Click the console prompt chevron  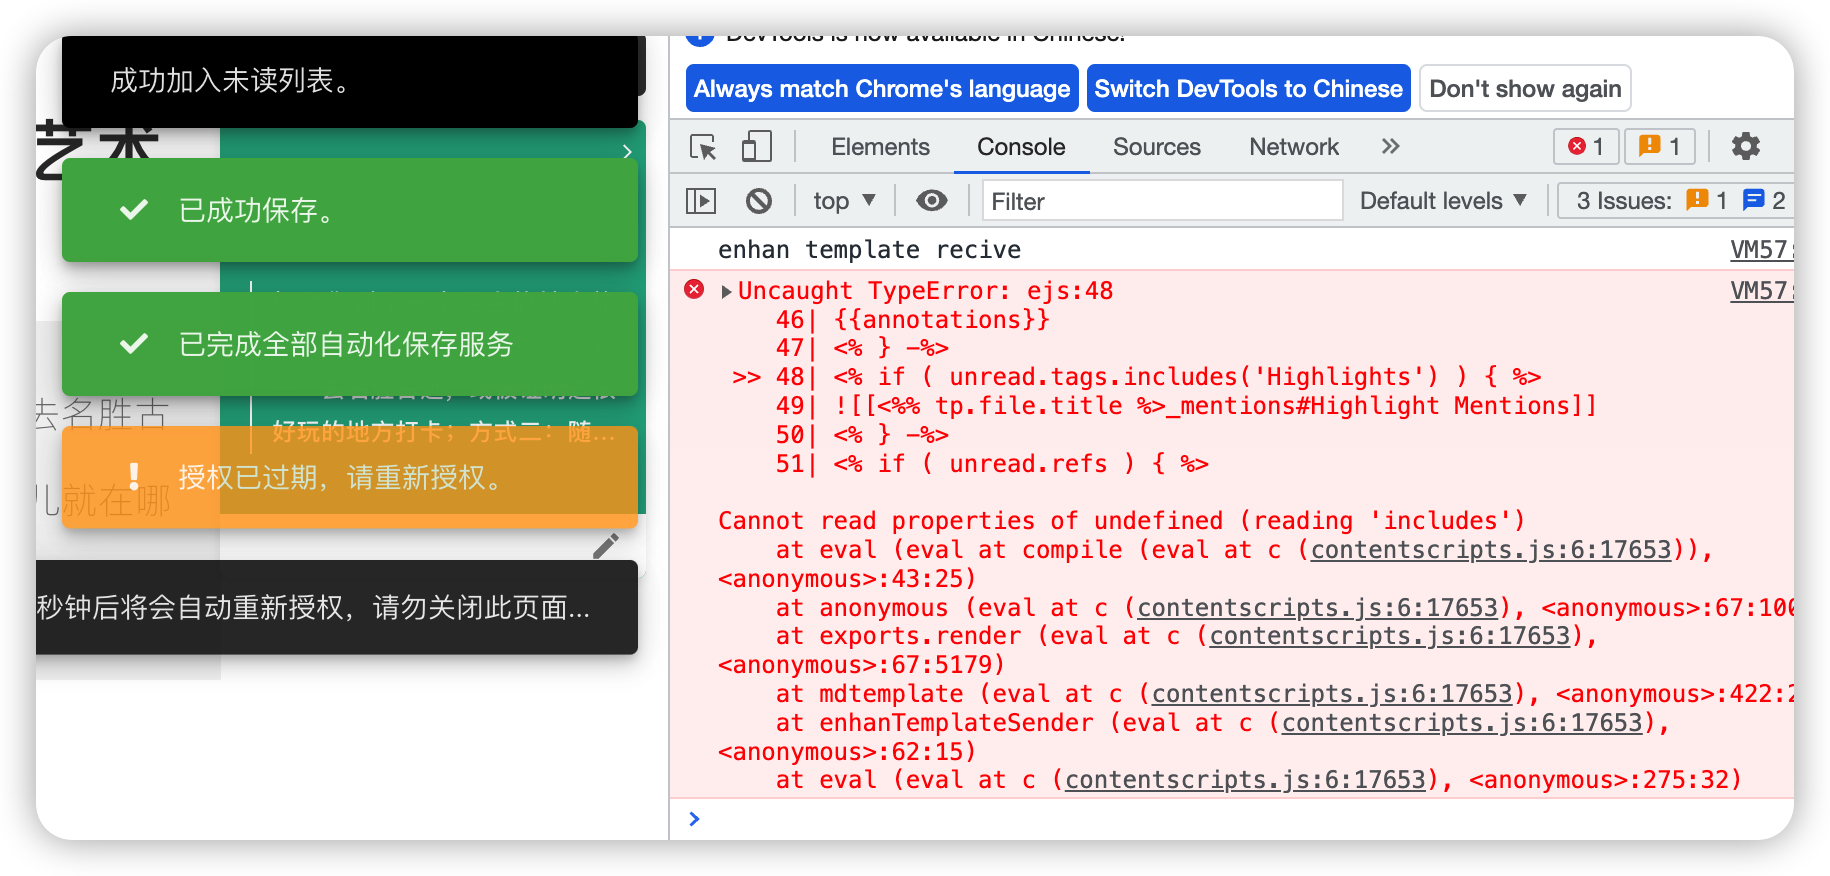(694, 819)
